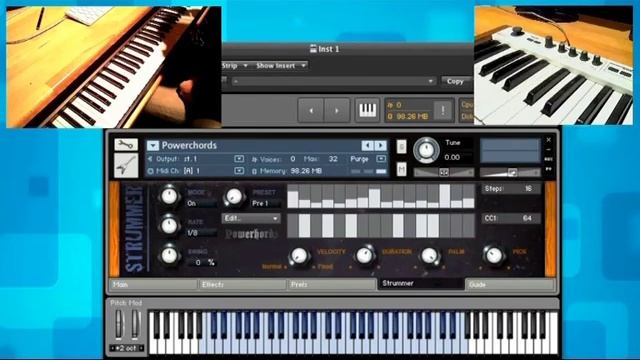Toggle the M mute button

pyautogui.click(x=401, y=169)
